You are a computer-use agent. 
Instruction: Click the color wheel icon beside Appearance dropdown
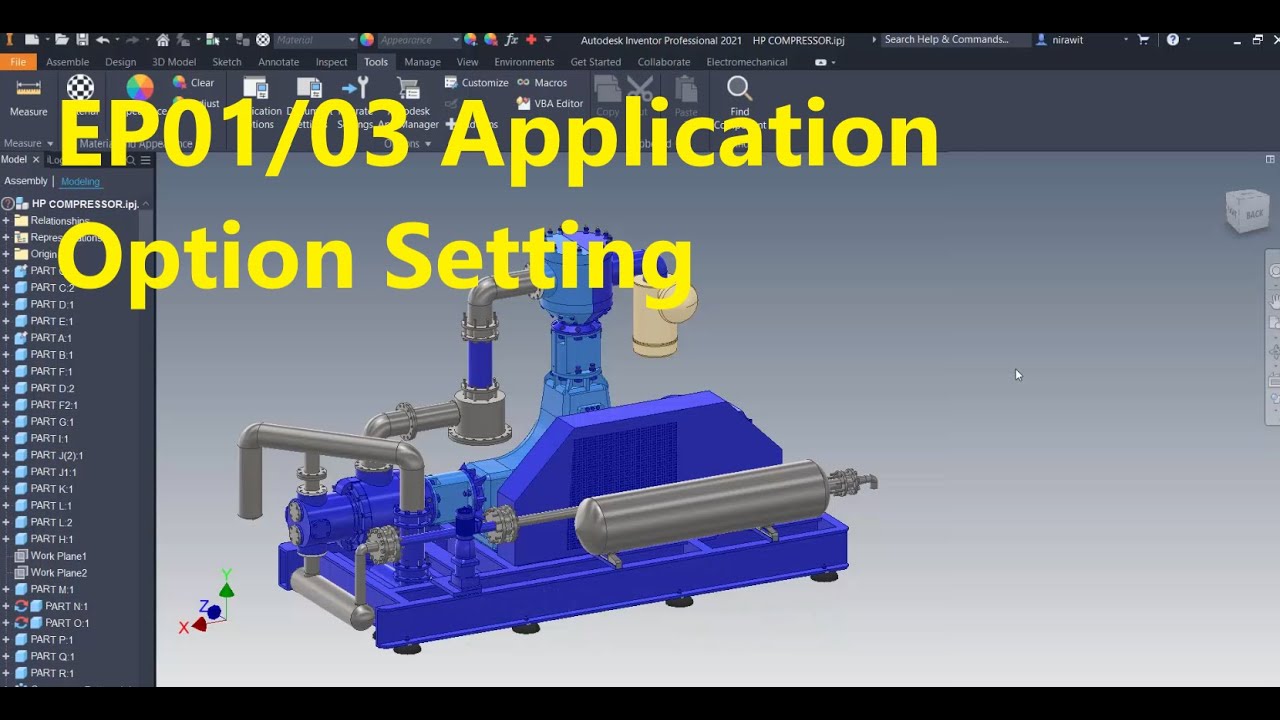tap(367, 40)
